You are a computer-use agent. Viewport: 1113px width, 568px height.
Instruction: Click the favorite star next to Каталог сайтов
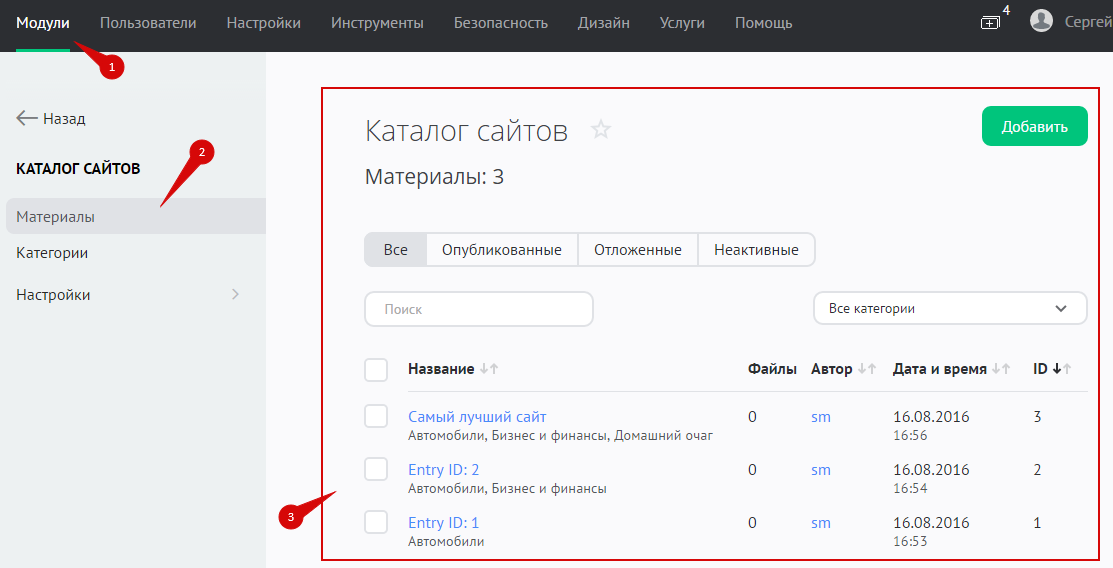601,130
